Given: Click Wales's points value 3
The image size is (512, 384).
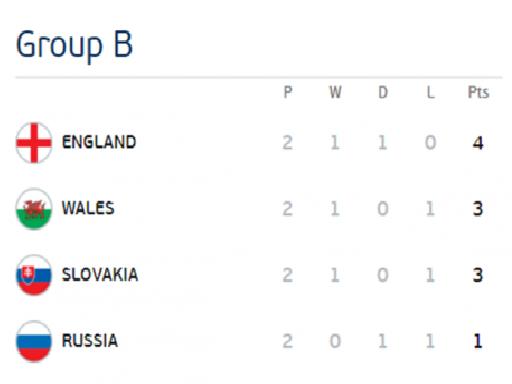Looking at the screenshot, I should click(478, 209).
